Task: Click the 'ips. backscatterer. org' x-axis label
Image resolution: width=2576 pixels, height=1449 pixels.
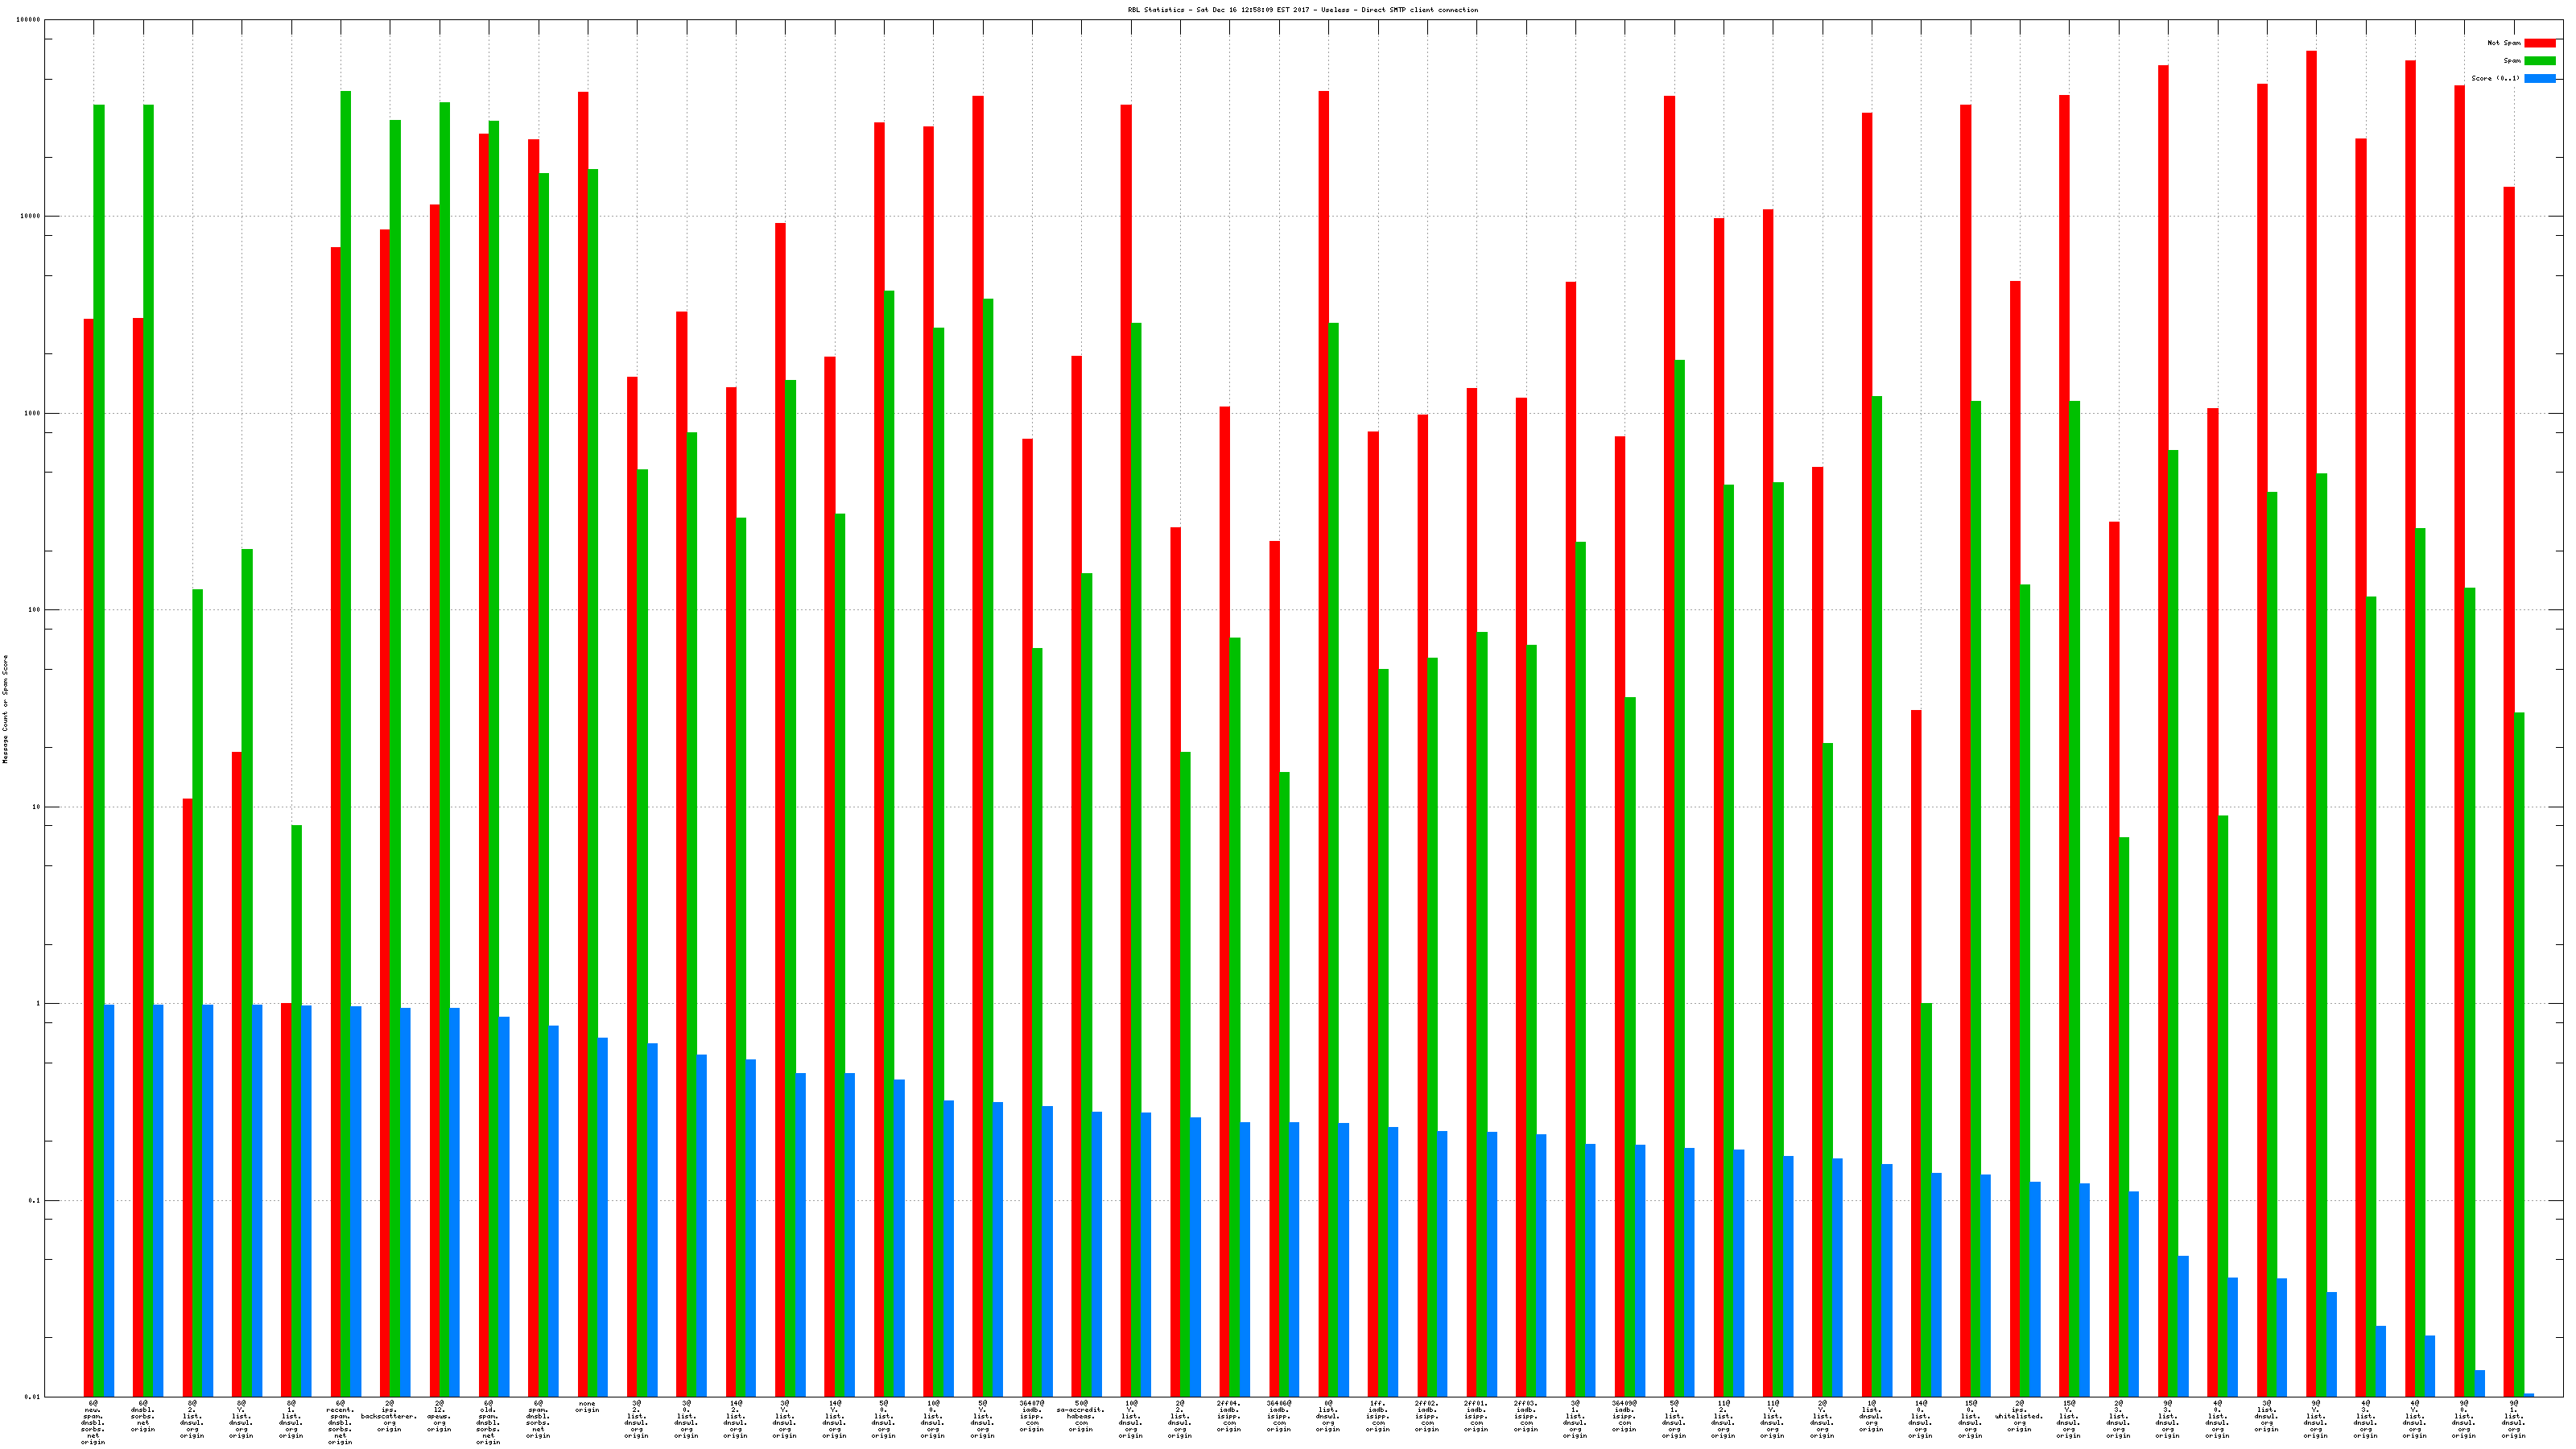Action: pos(389,1416)
